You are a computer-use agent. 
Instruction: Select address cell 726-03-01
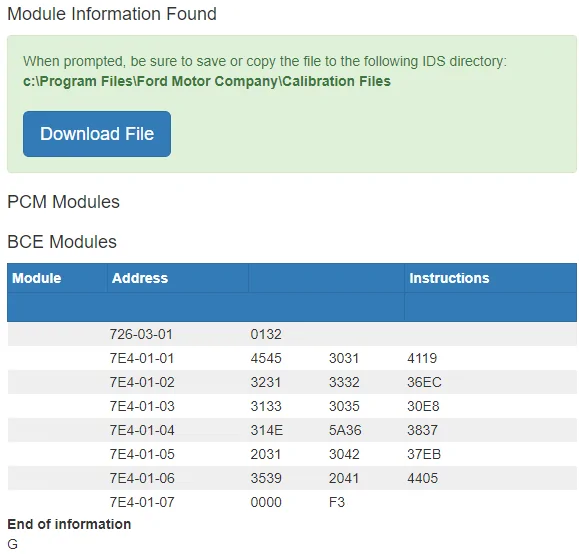click(141, 334)
